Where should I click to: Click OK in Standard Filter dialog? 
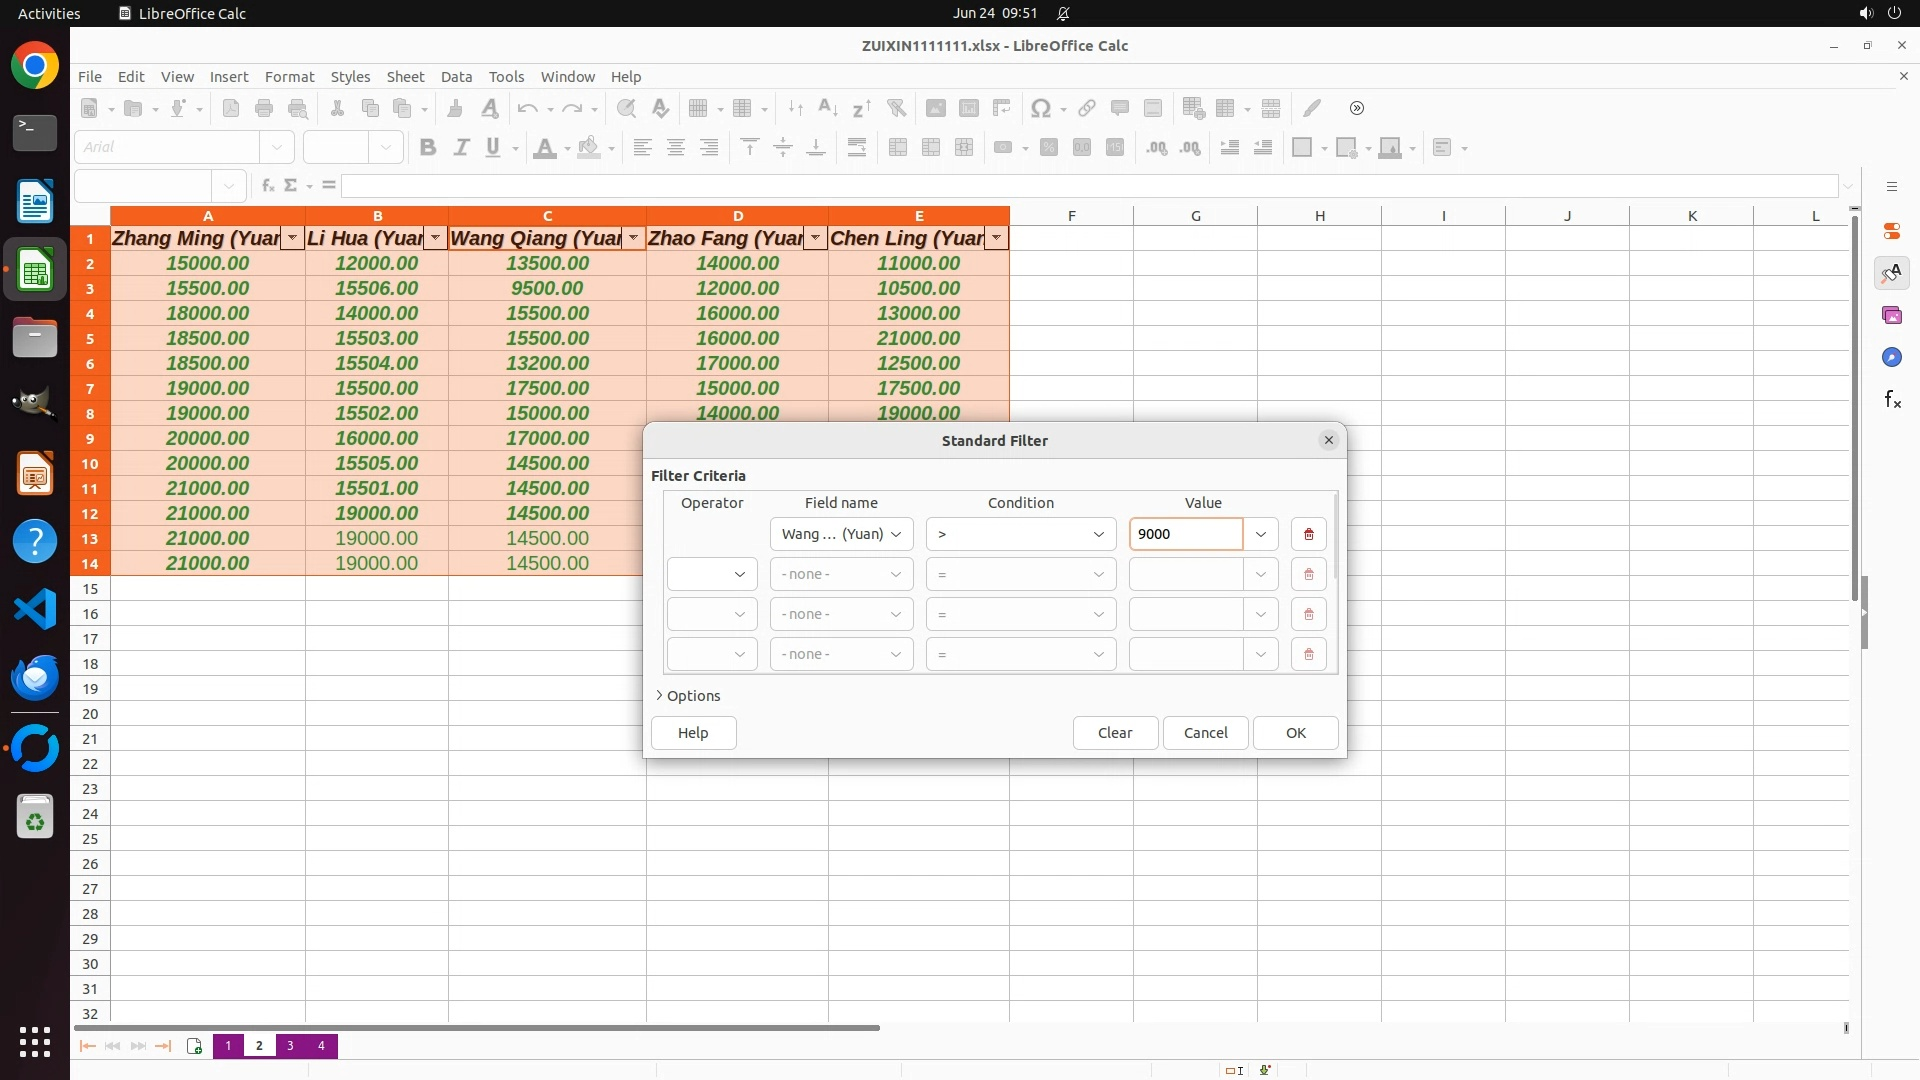(x=1295, y=733)
